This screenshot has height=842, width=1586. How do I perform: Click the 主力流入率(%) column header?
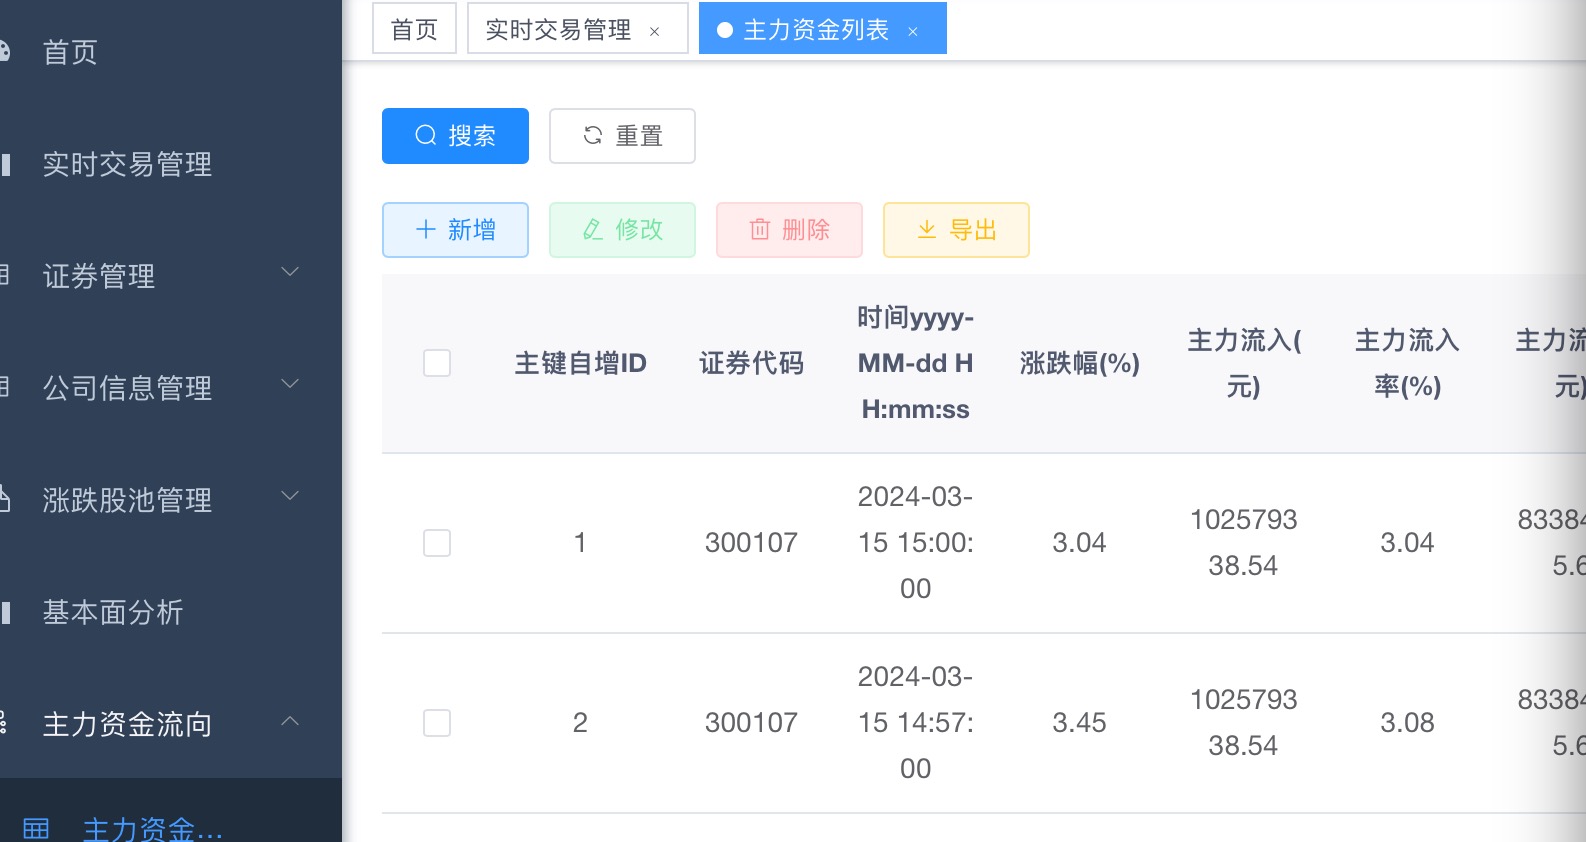coord(1407,363)
